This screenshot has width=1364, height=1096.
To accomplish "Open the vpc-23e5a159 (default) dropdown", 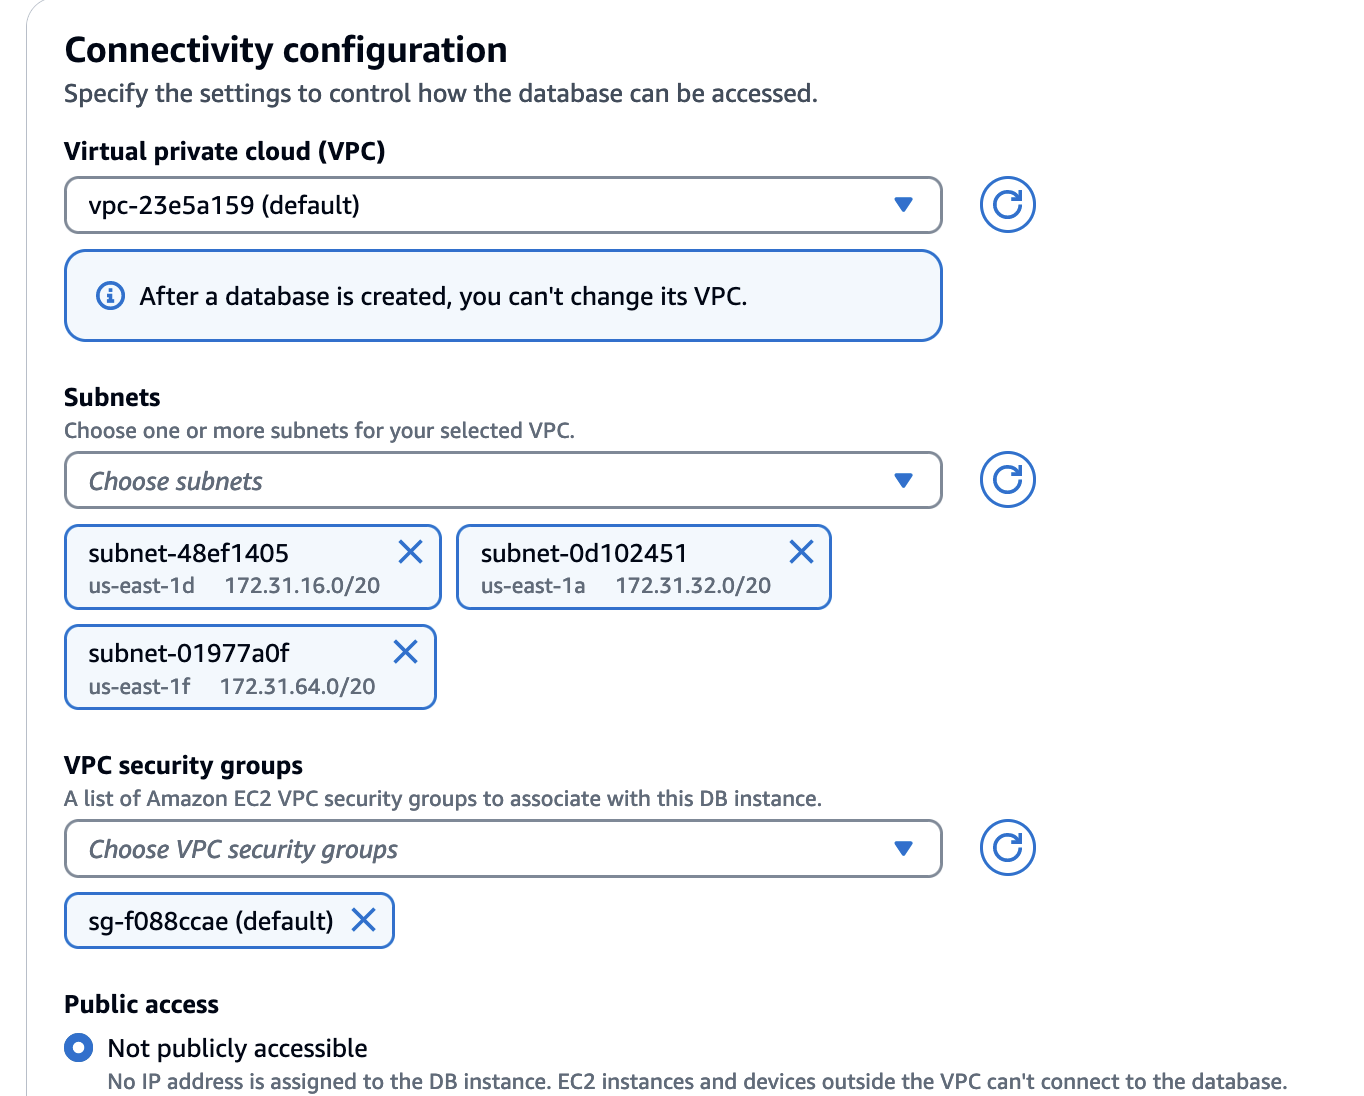I will pyautogui.click(x=503, y=205).
